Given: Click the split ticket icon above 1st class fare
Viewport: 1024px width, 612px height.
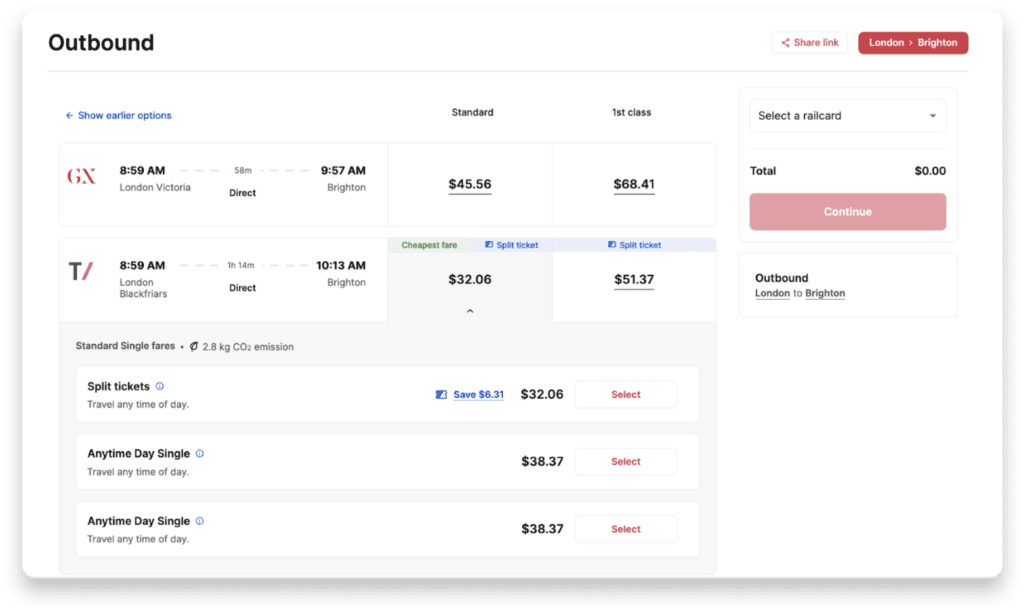Looking at the screenshot, I should click(613, 244).
